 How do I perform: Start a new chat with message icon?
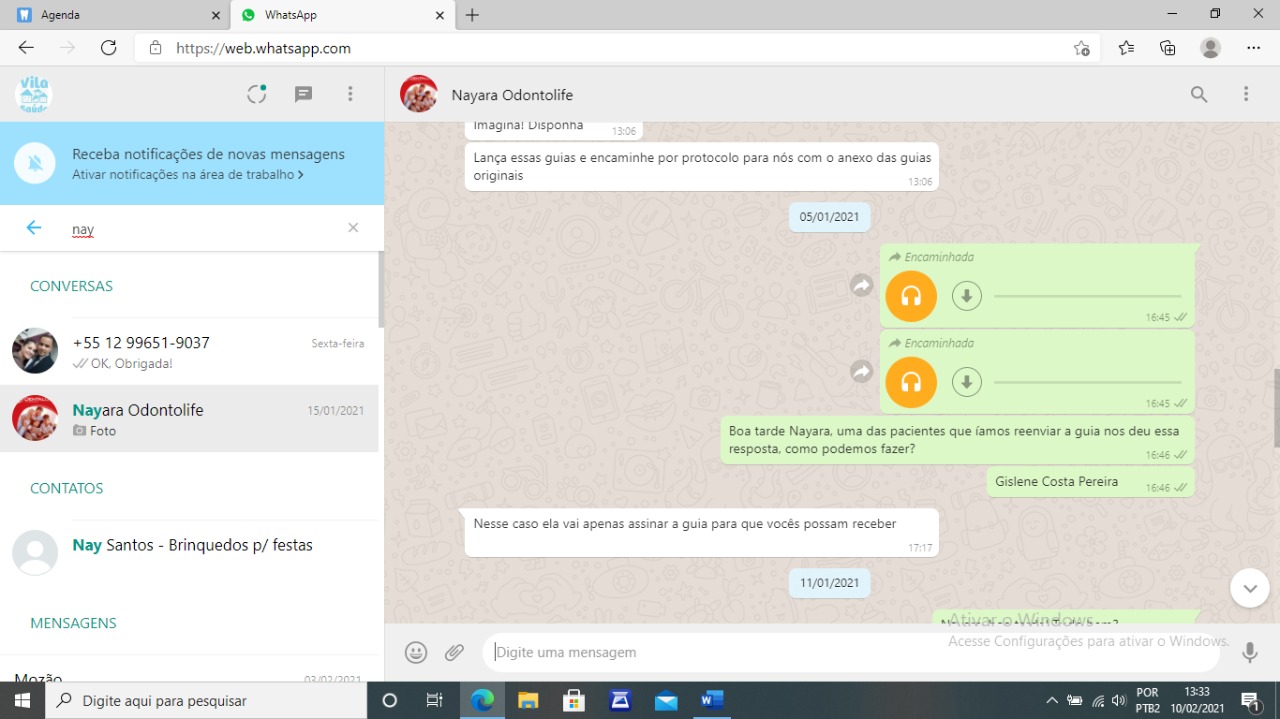[x=303, y=94]
